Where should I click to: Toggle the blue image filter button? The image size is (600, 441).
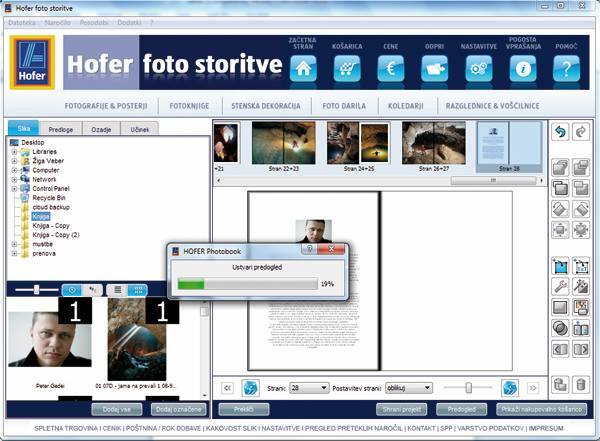click(72, 290)
